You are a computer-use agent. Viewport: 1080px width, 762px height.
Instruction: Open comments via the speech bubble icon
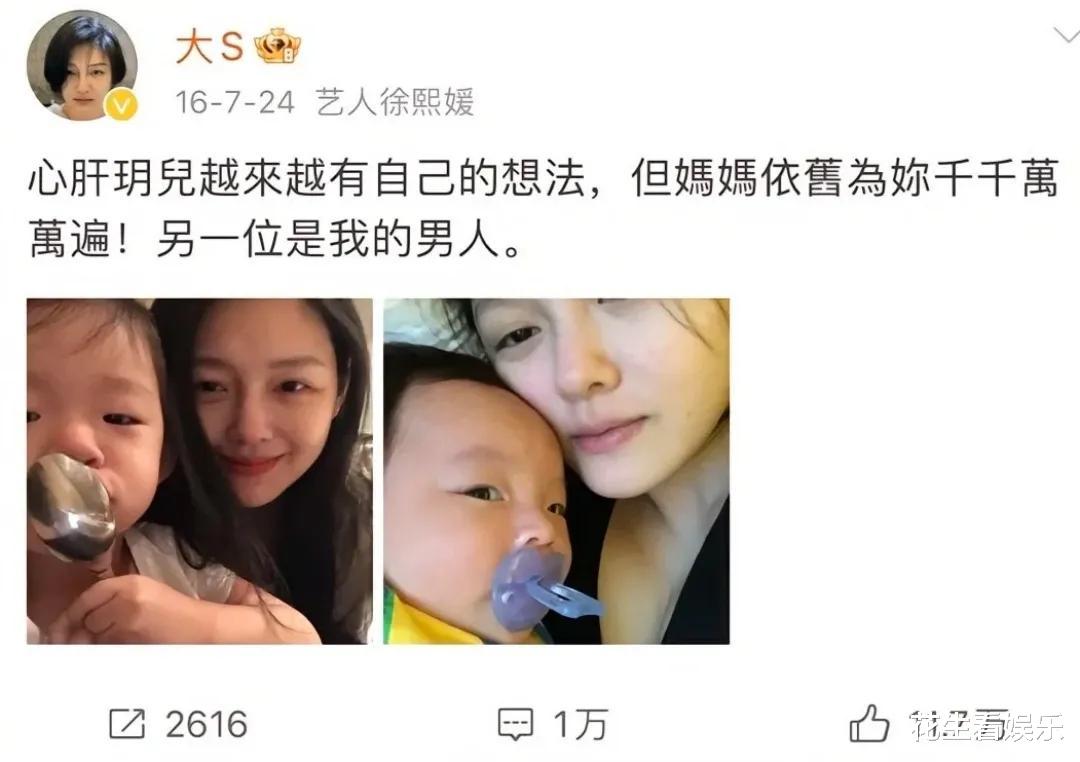pyautogui.click(x=515, y=725)
